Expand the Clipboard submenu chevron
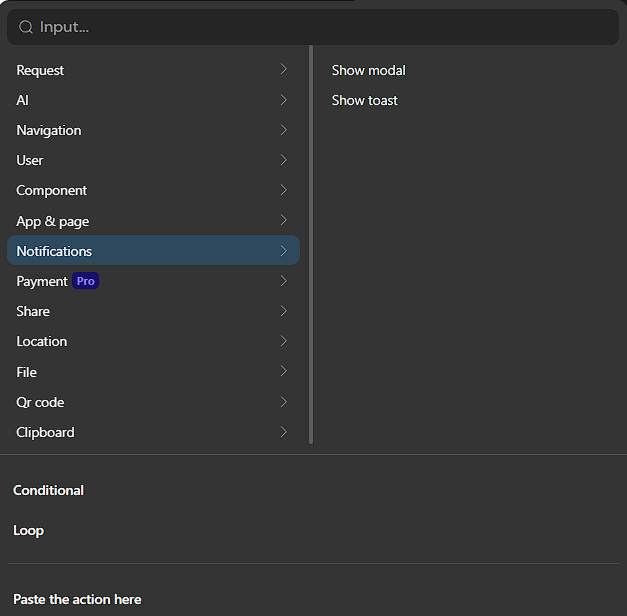 [x=284, y=432]
